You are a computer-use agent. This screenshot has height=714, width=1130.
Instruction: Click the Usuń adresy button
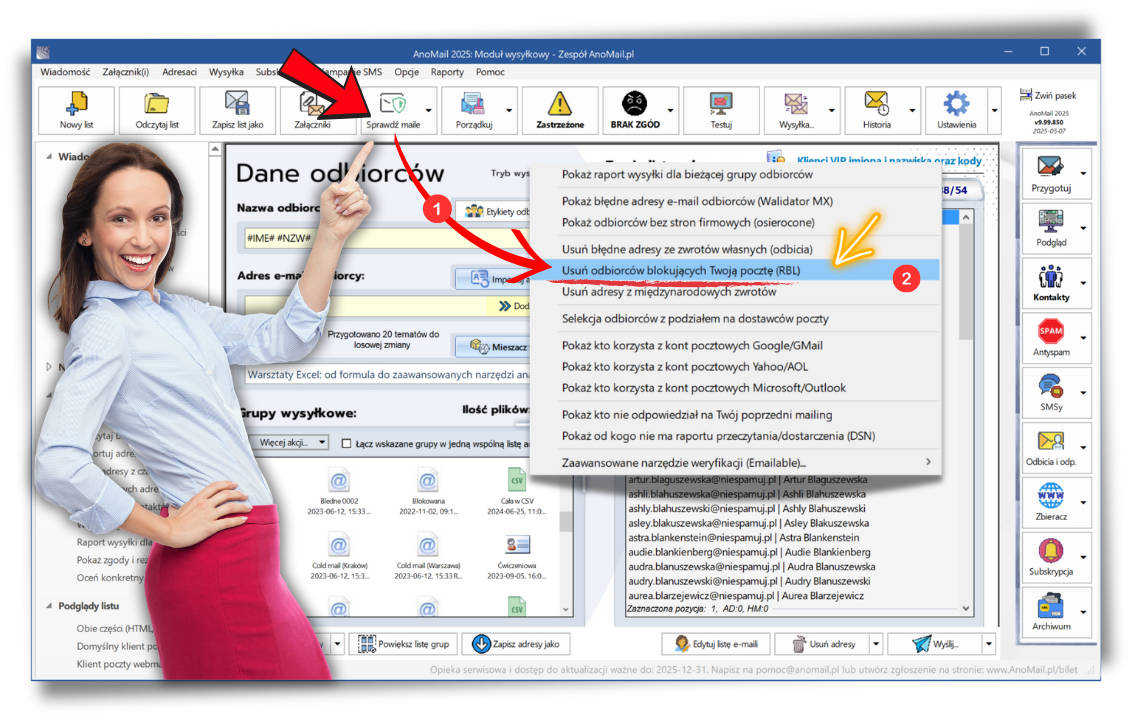point(824,644)
